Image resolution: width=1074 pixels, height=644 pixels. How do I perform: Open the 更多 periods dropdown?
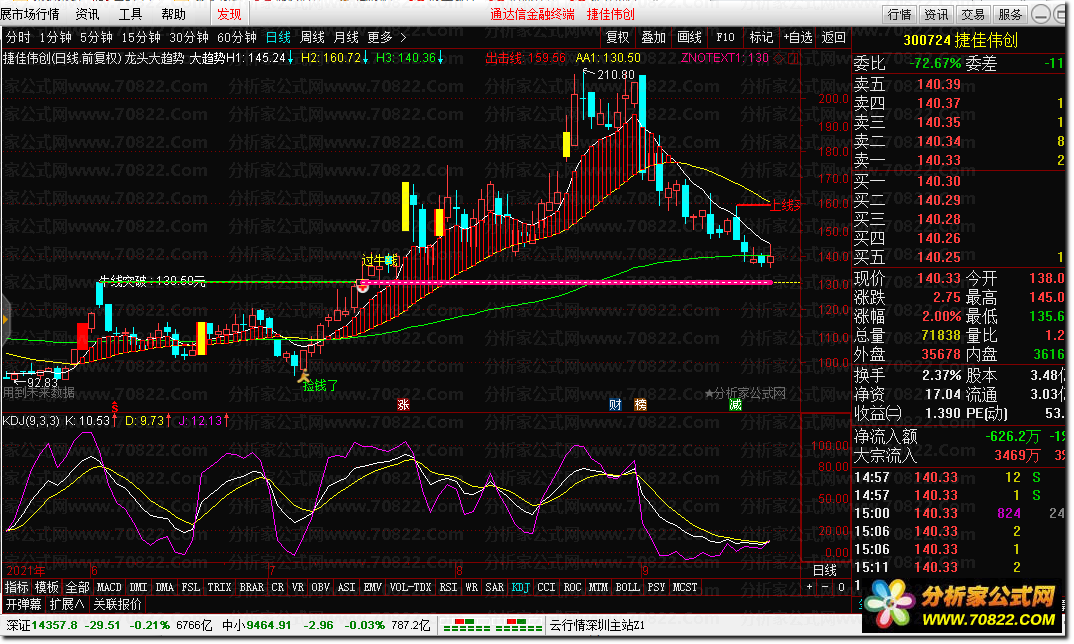coord(387,37)
